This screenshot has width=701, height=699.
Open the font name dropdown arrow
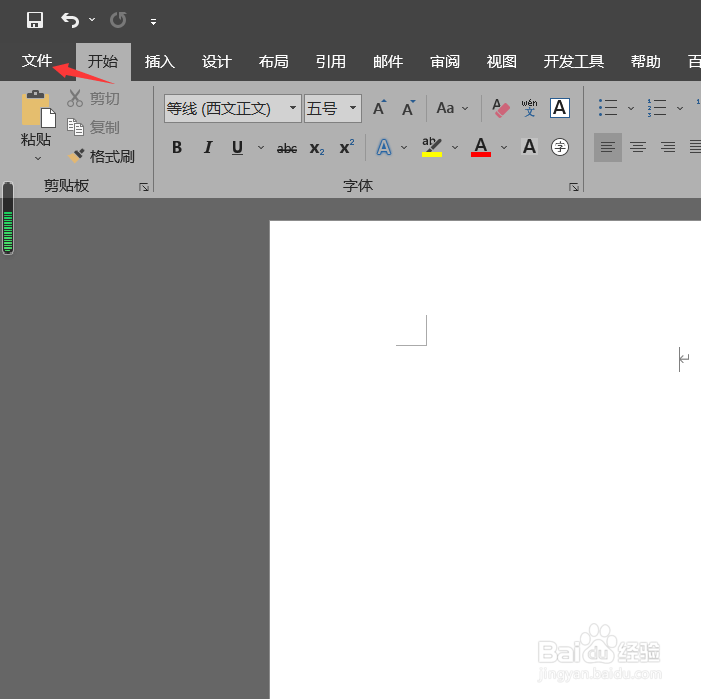point(293,108)
